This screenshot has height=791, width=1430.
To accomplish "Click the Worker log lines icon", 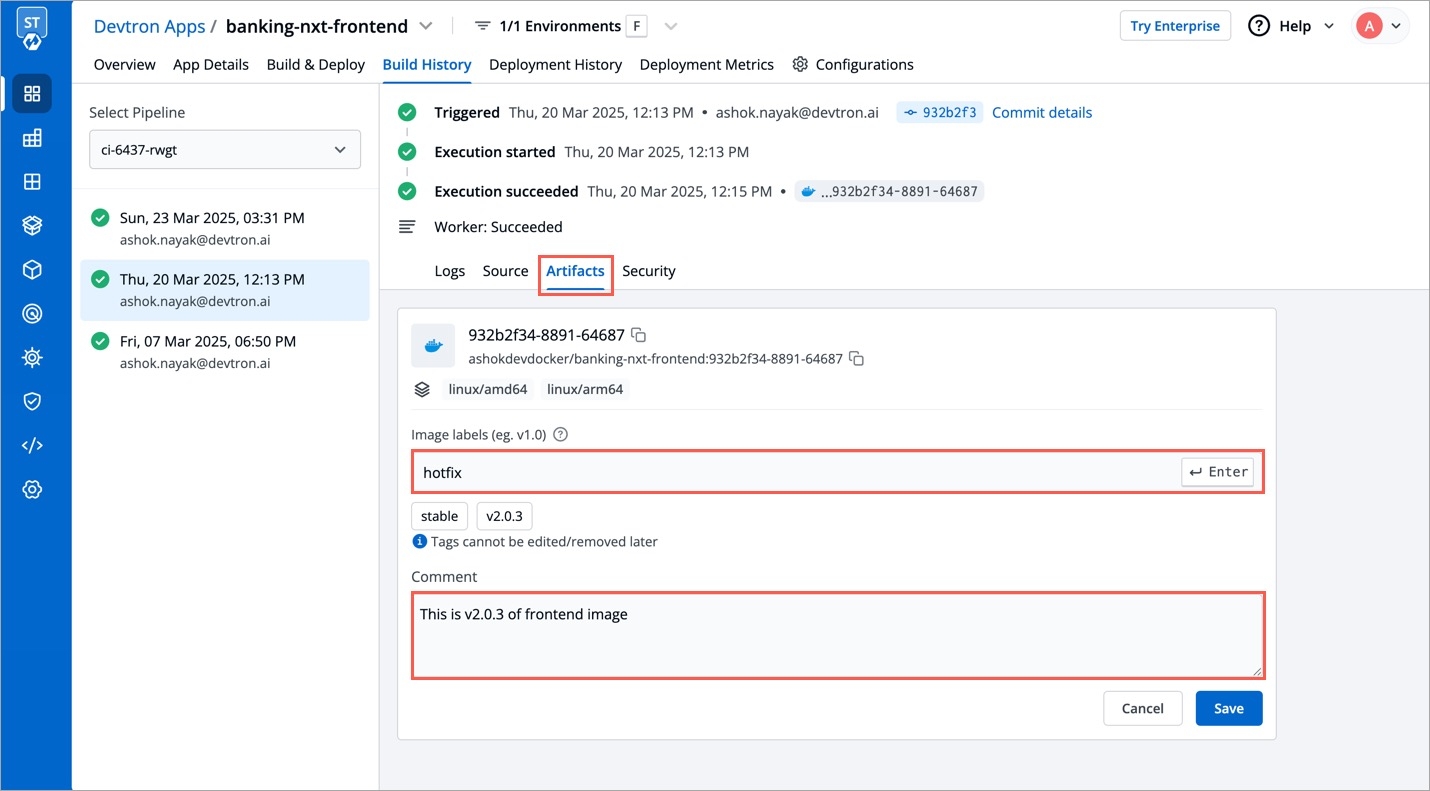I will tap(407, 227).
